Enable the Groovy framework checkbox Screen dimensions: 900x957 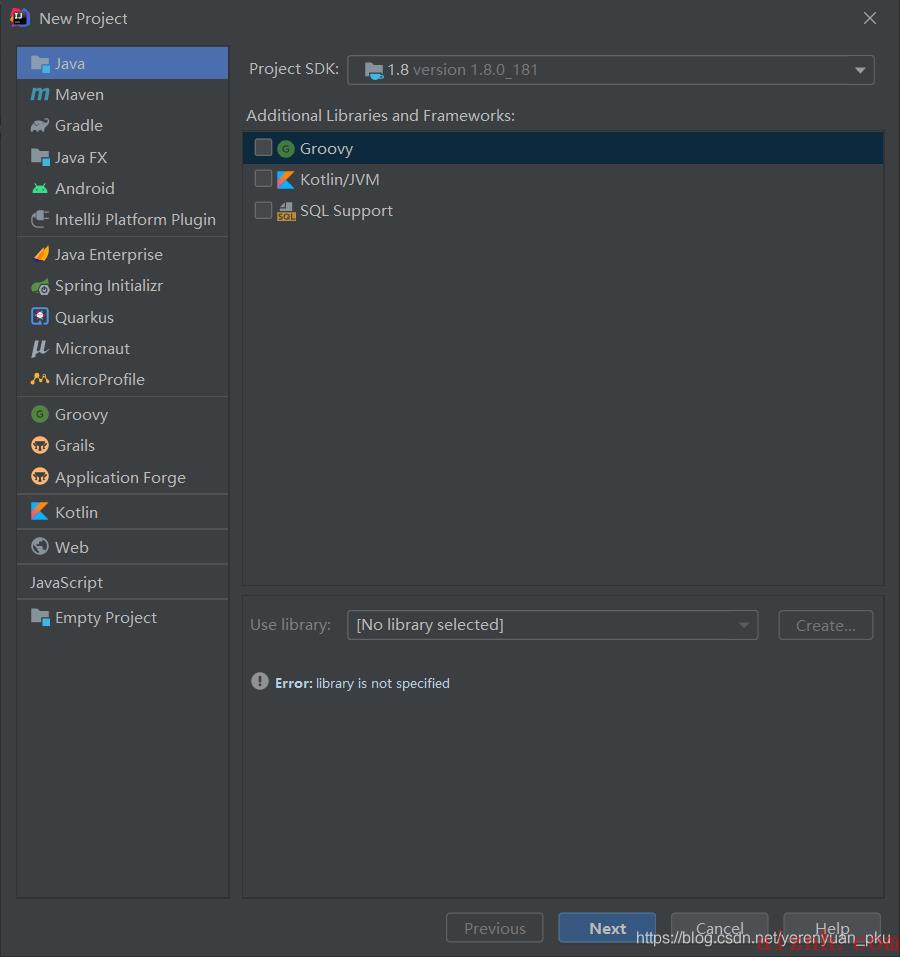point(263,147)
